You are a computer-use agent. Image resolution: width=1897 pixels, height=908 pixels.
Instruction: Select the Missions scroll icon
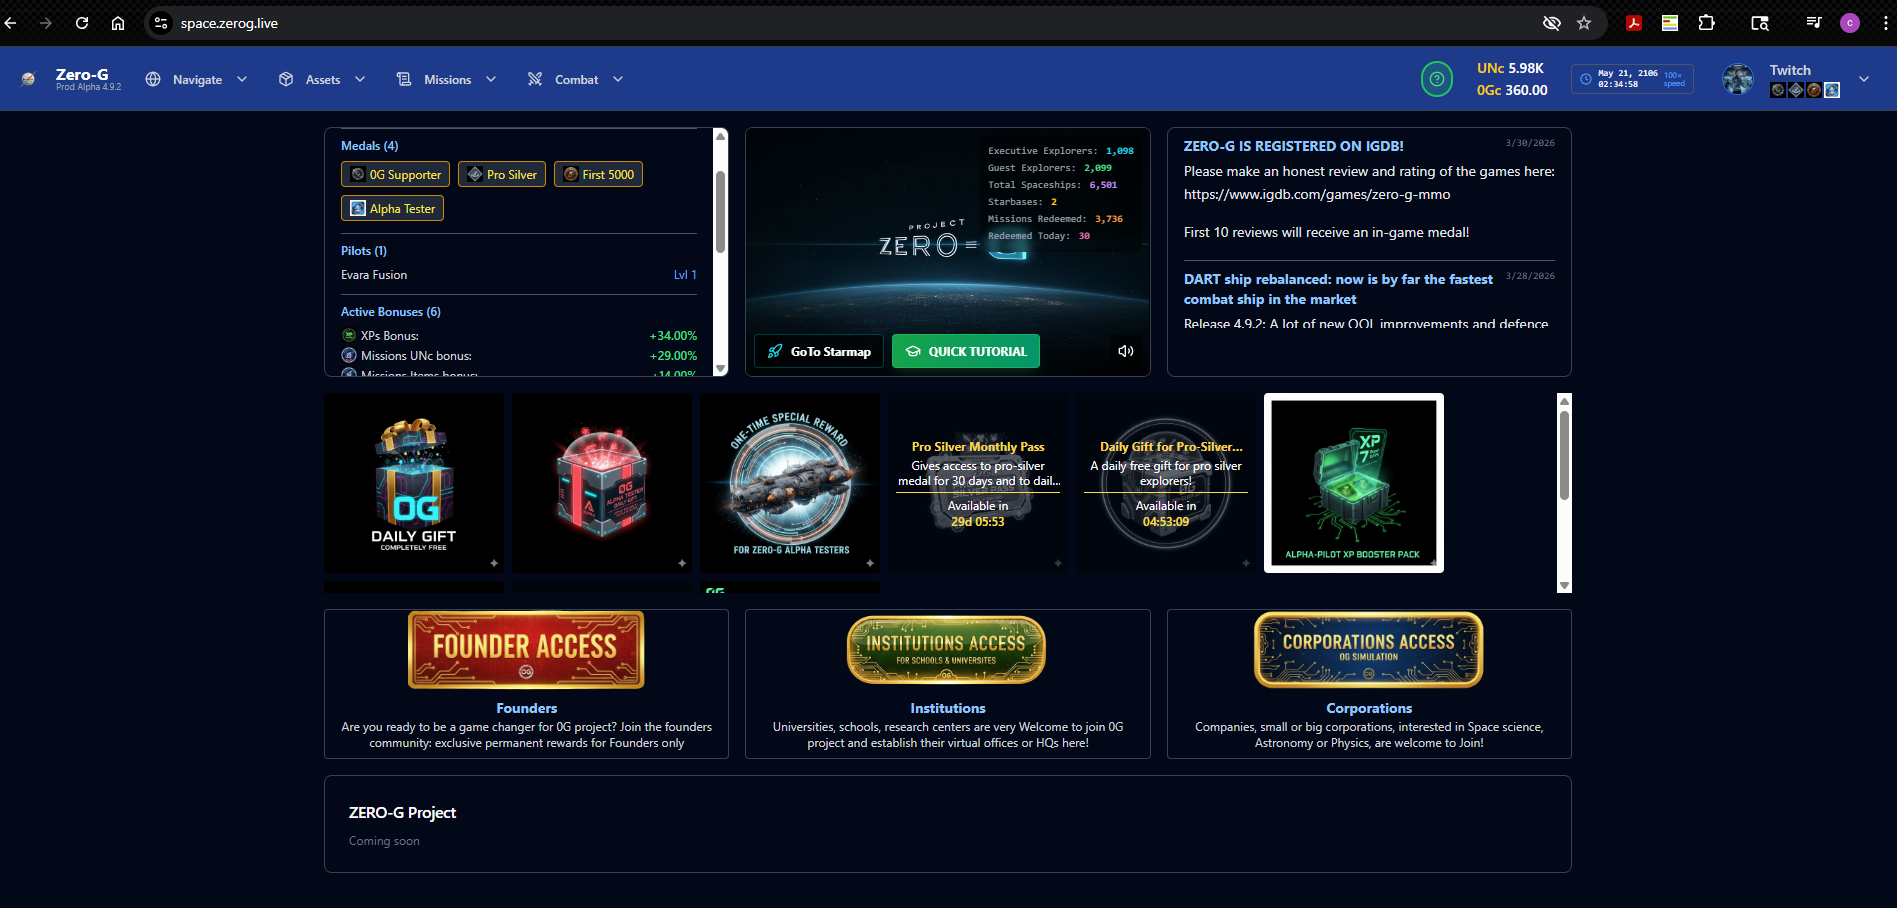[404, 79]
